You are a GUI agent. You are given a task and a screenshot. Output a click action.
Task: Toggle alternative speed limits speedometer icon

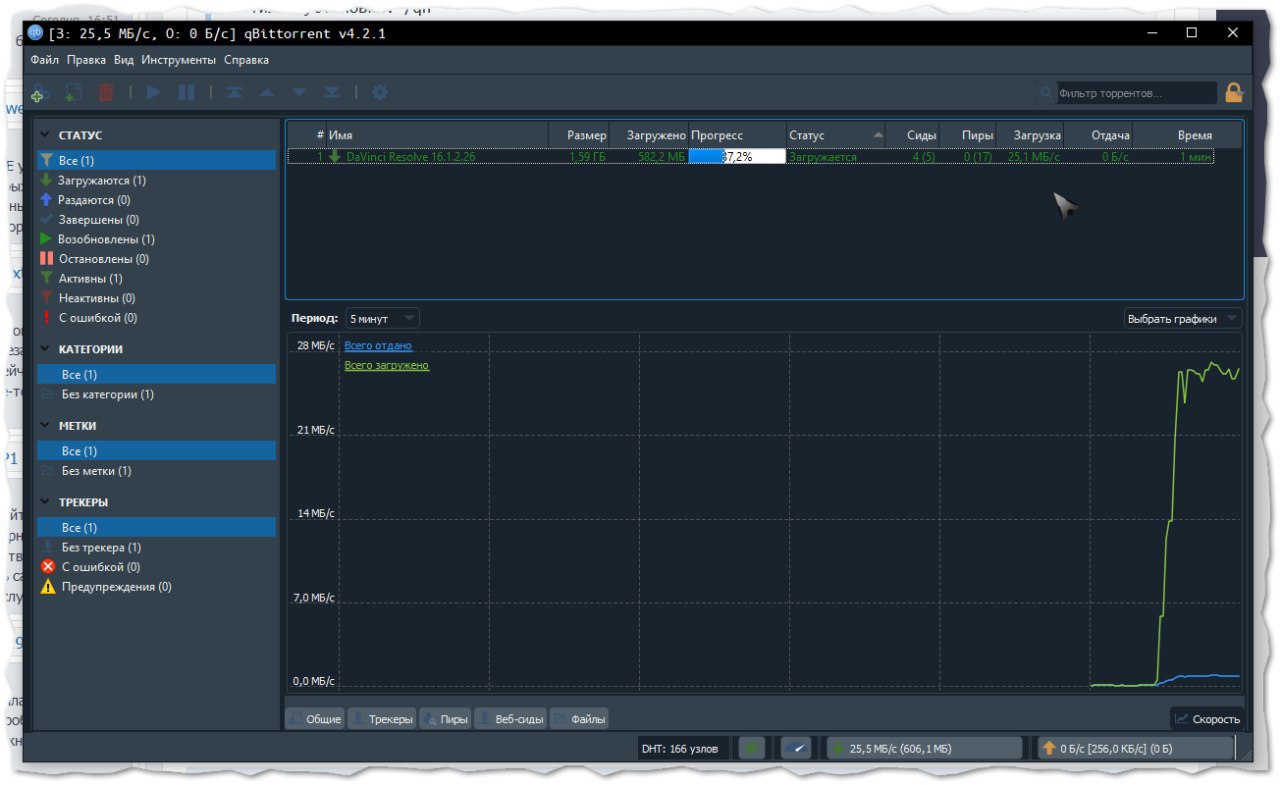pos(796,747)
